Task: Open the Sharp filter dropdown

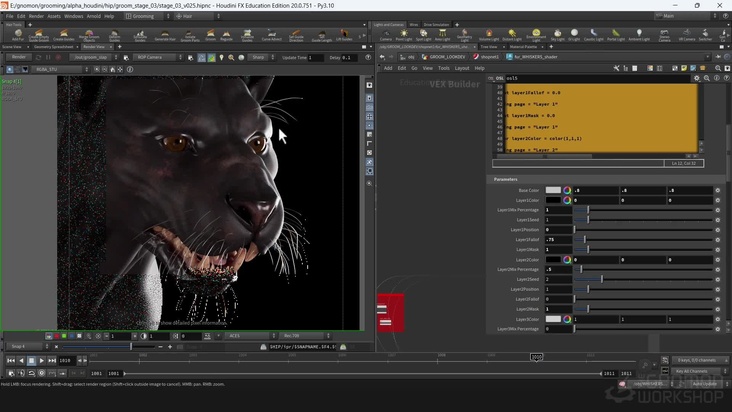Action: point(260,58)
